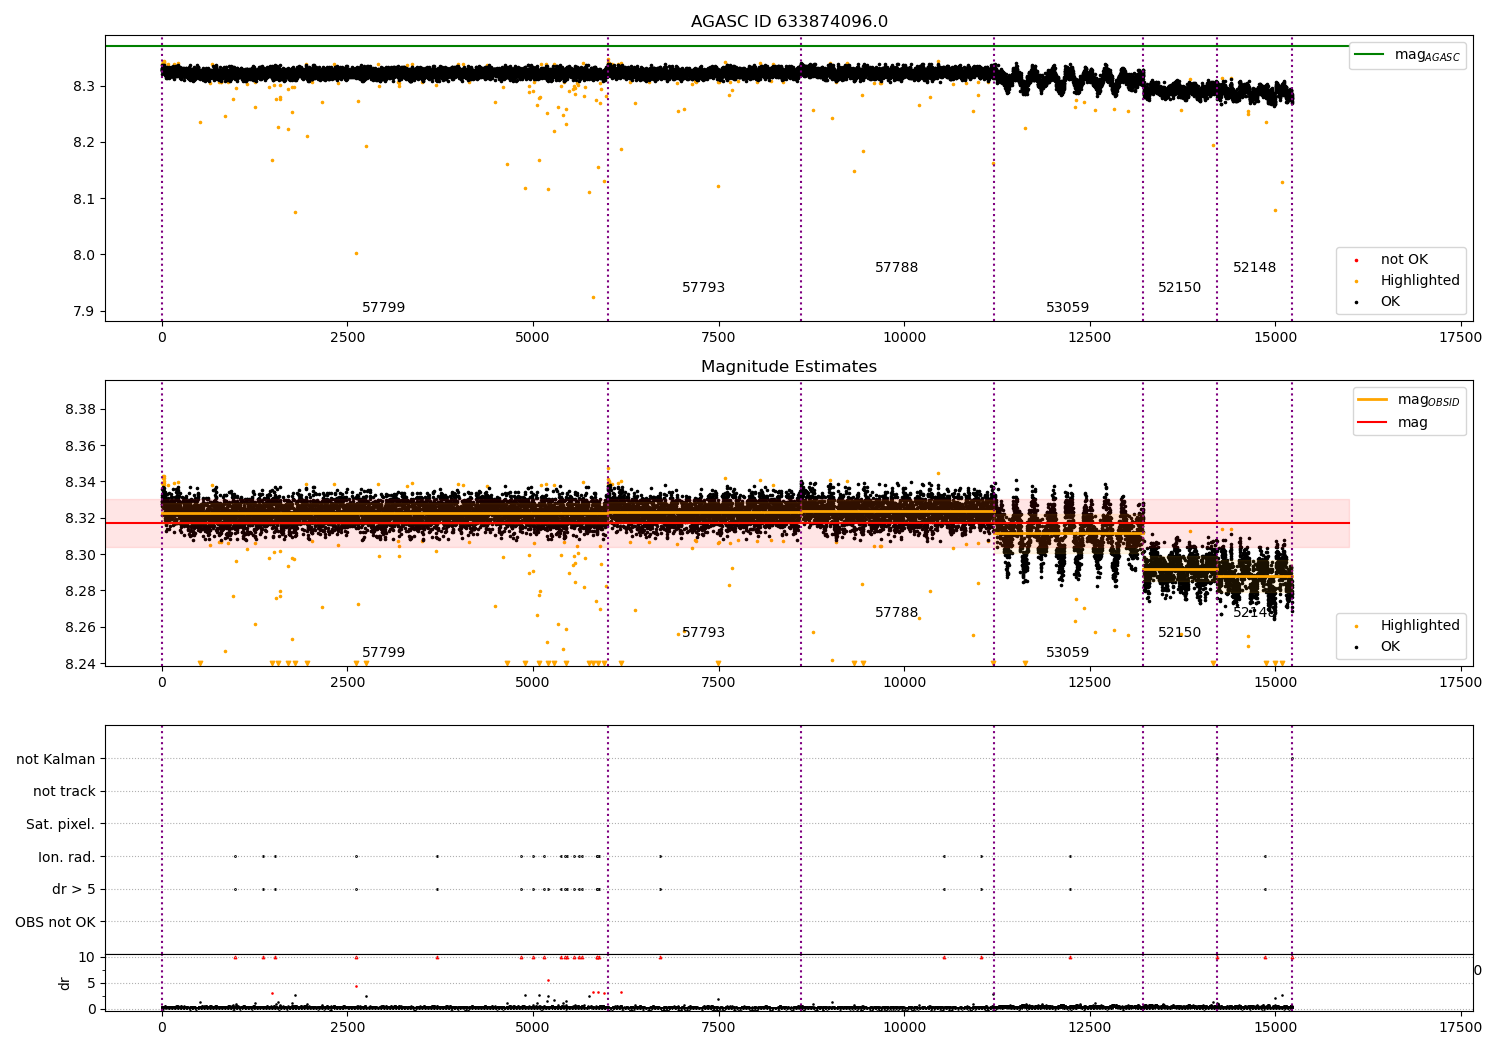Click OBSID label 52150 in Magnitude Estimates plot
Viewport: 1500px width, 1050px height.
1180,633
